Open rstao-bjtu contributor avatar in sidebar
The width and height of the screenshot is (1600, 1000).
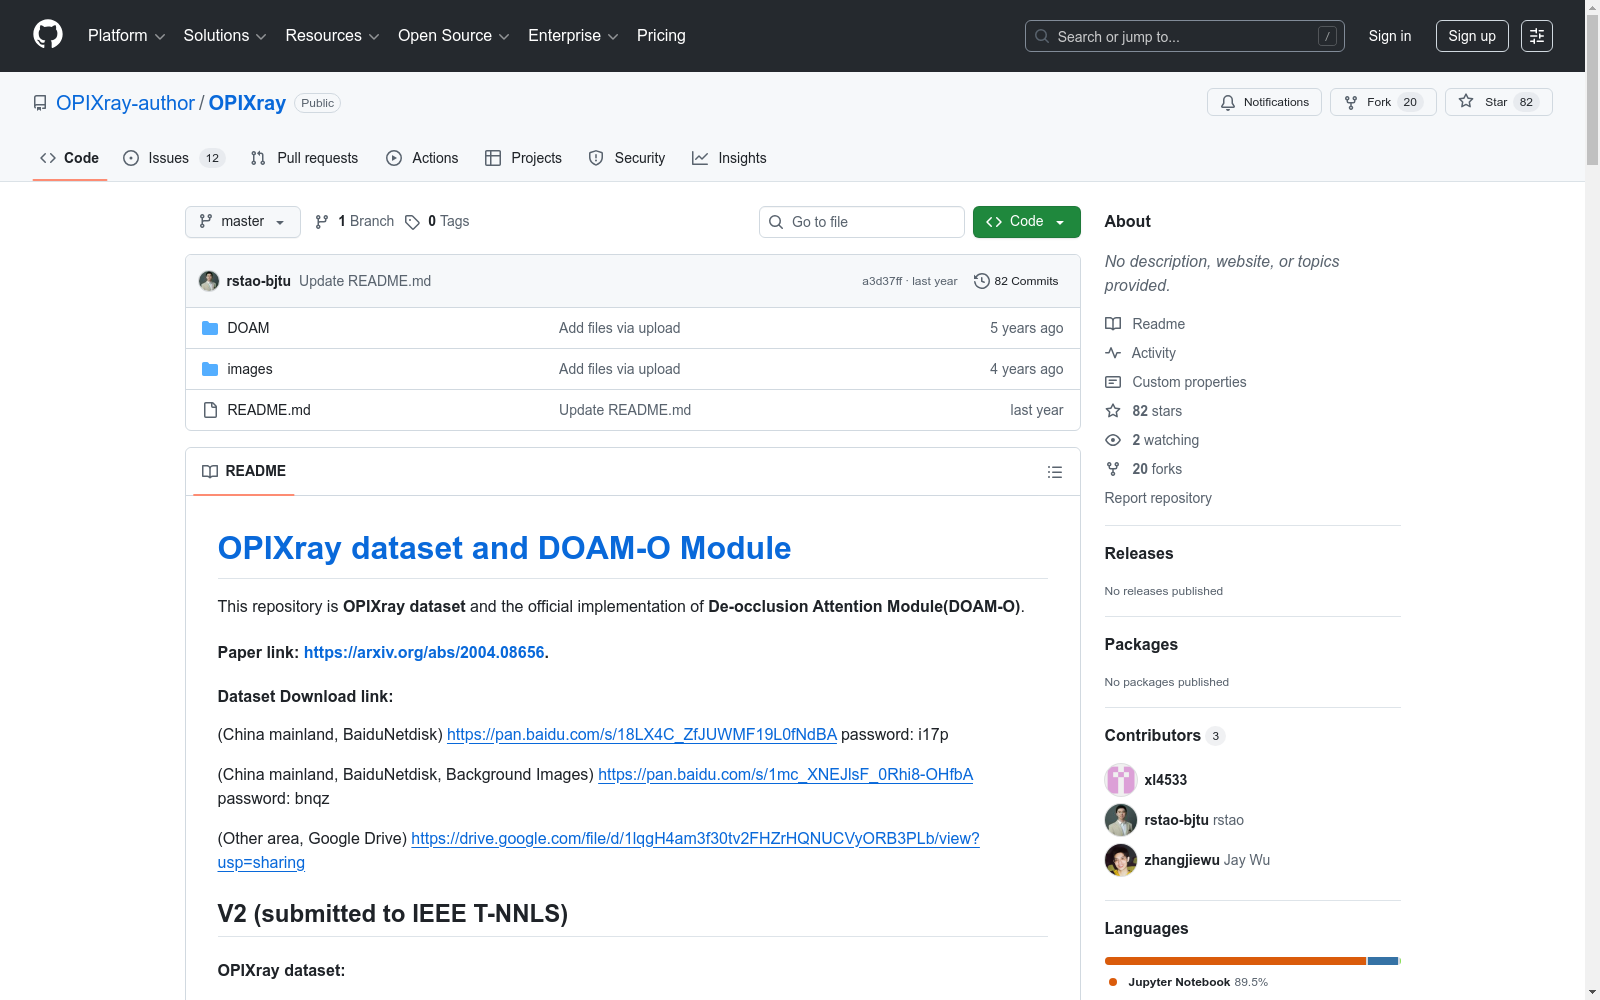coord(1121,820)
